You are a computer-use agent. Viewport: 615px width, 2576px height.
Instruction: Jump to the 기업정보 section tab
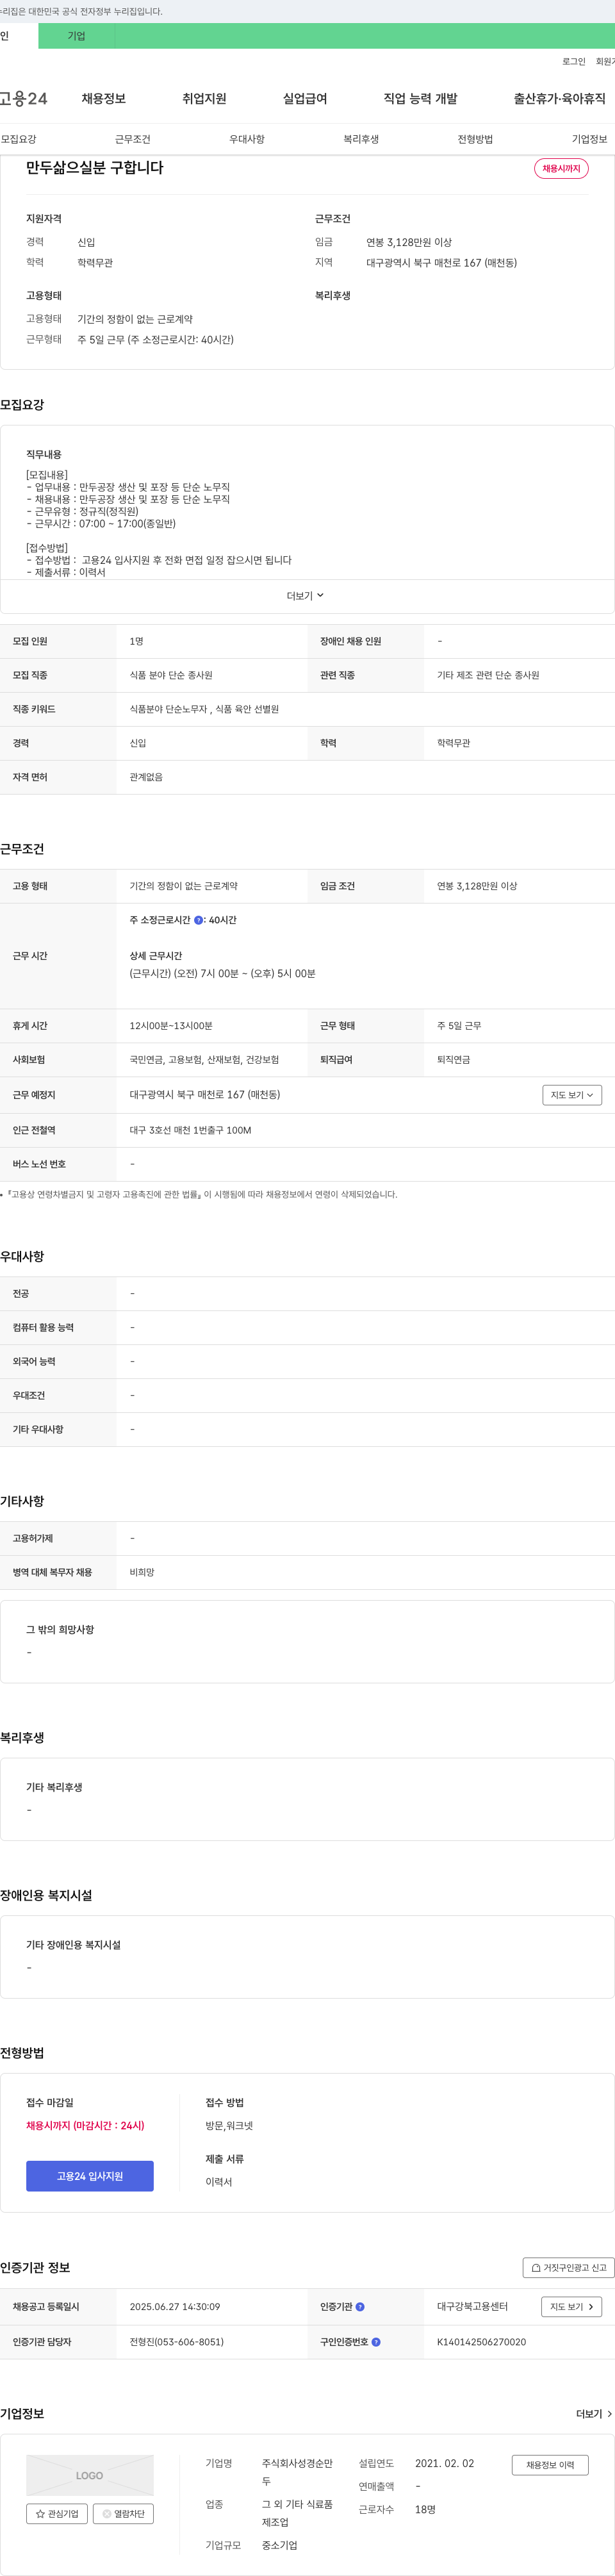point(589,139)
